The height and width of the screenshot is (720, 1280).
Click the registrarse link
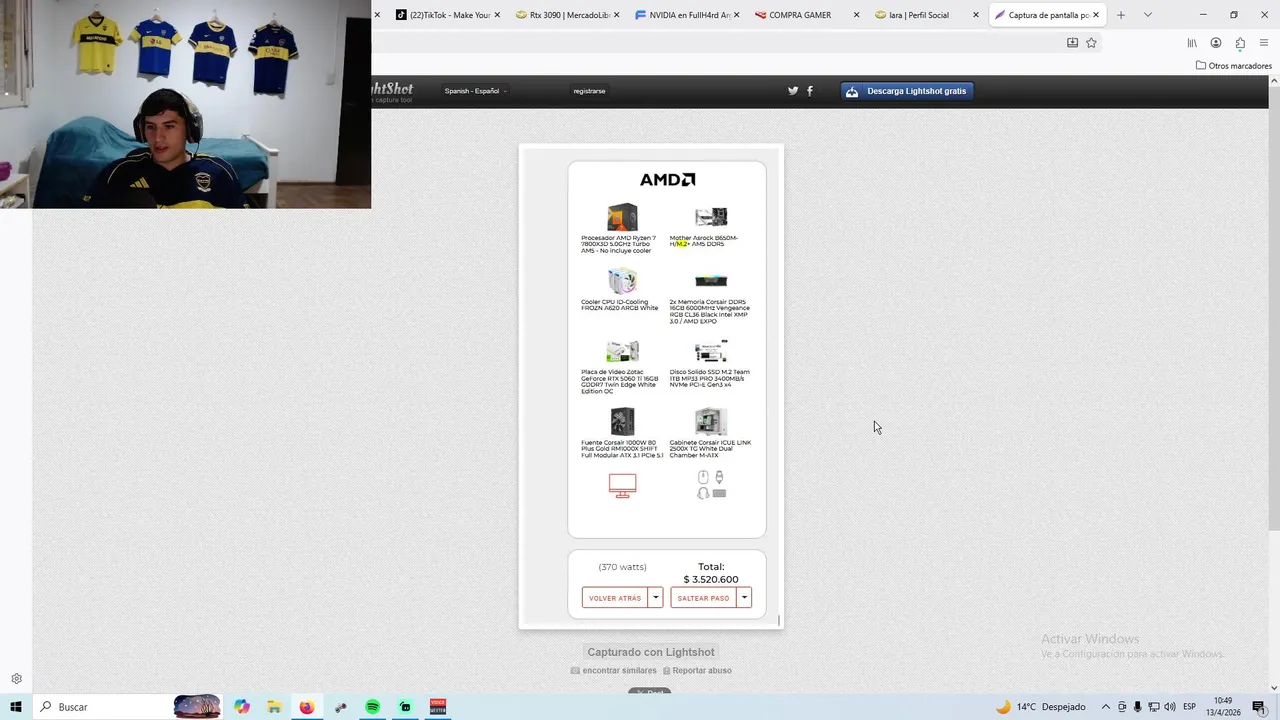589,91
